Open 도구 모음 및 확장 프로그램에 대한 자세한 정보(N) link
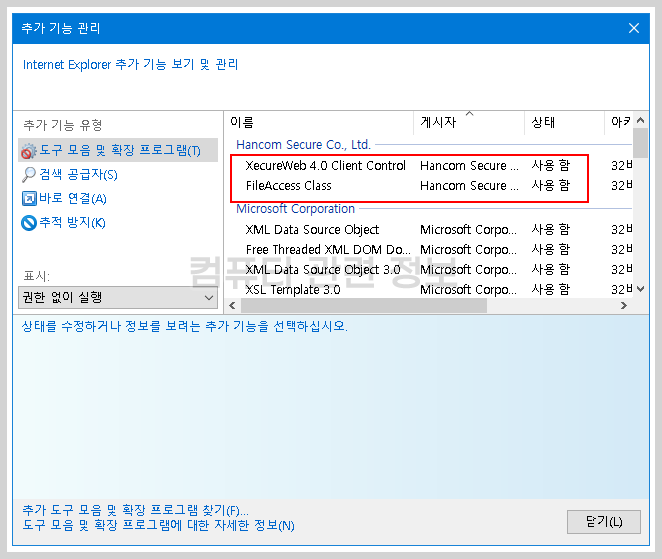The height and width of the screenshot is (559, 662). click(158, 525)
